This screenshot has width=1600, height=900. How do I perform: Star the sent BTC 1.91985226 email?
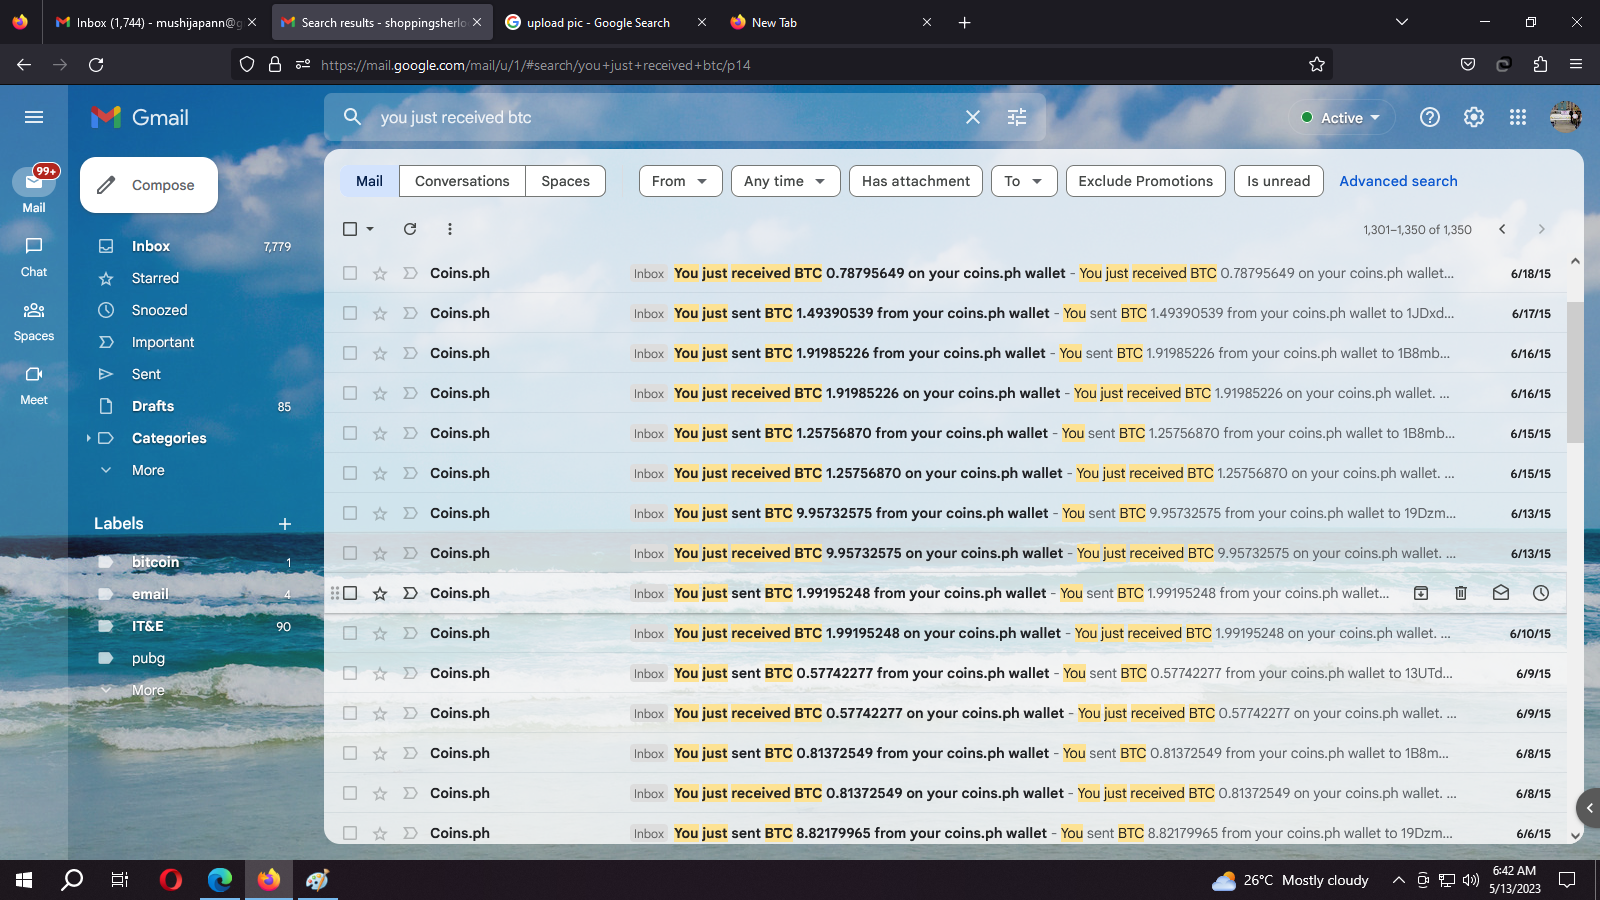[380, 353]
